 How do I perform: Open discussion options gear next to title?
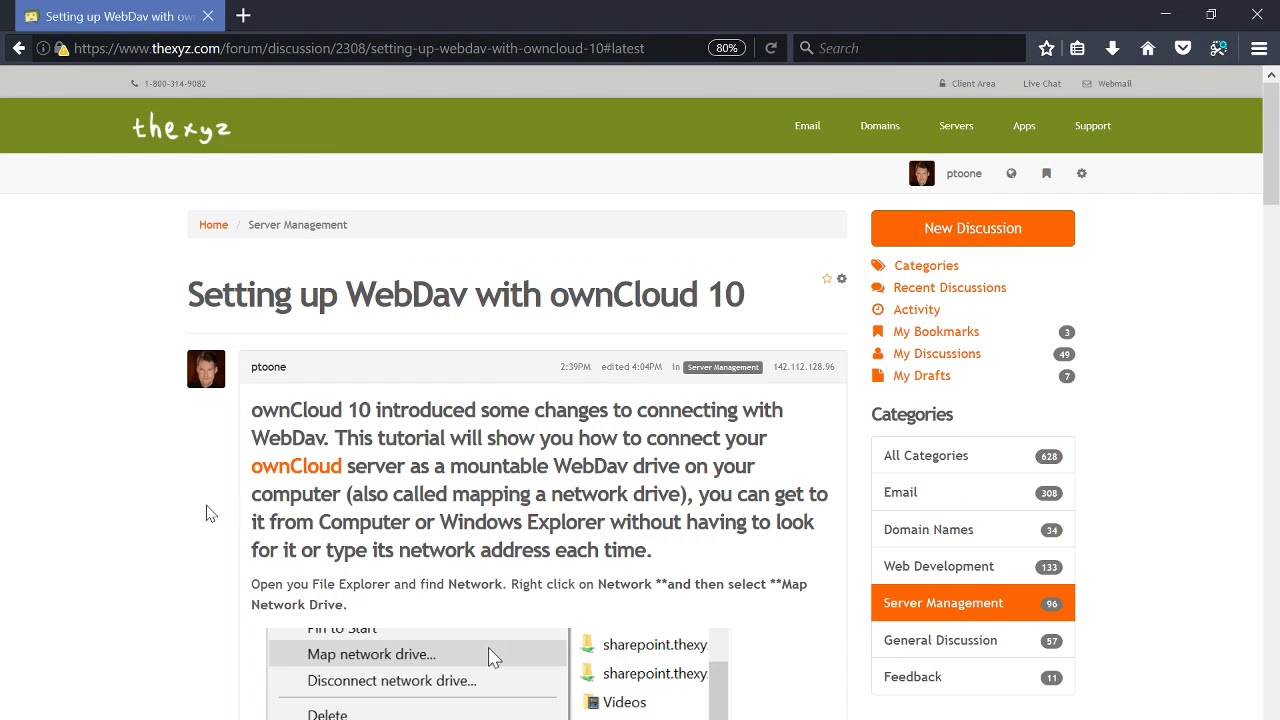(x=841, y=279)
